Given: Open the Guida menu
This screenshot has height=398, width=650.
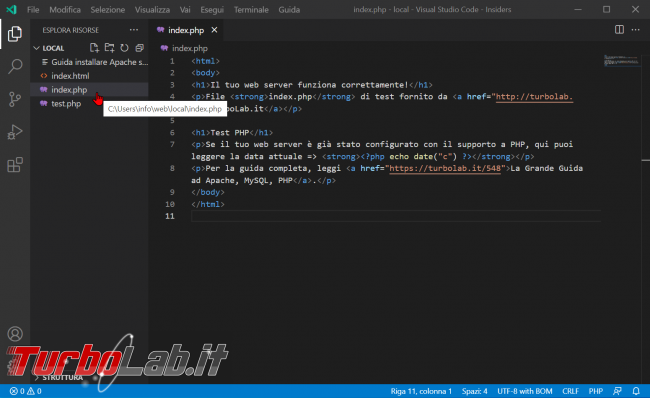Looking at the screenshot, I should (x=289, y=10).
